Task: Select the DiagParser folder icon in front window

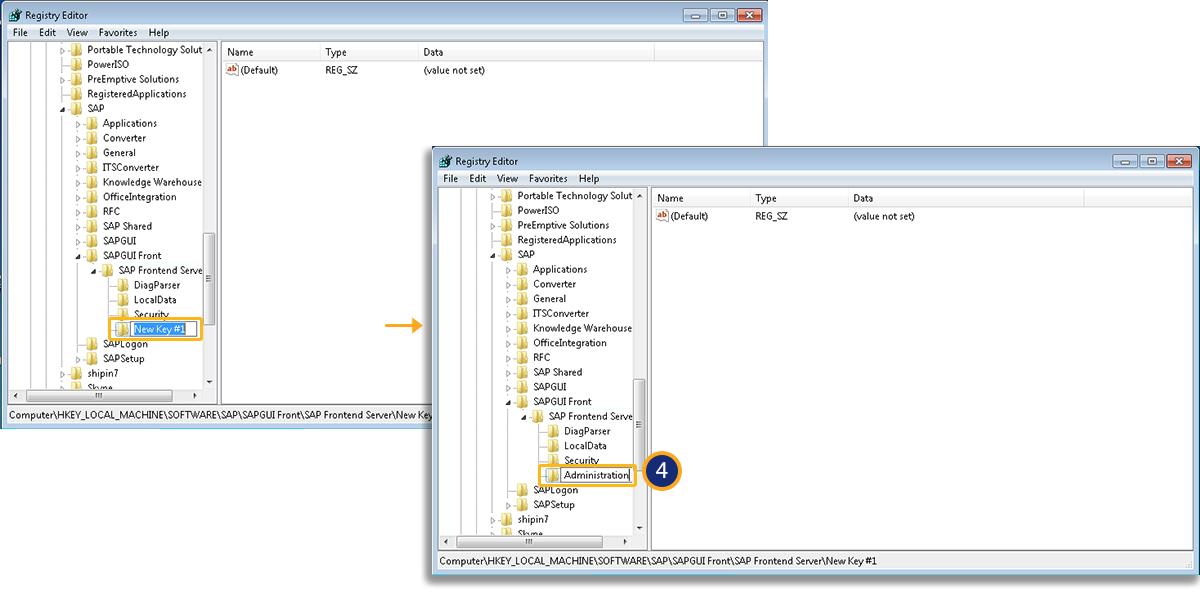Action: click(553, 431)
